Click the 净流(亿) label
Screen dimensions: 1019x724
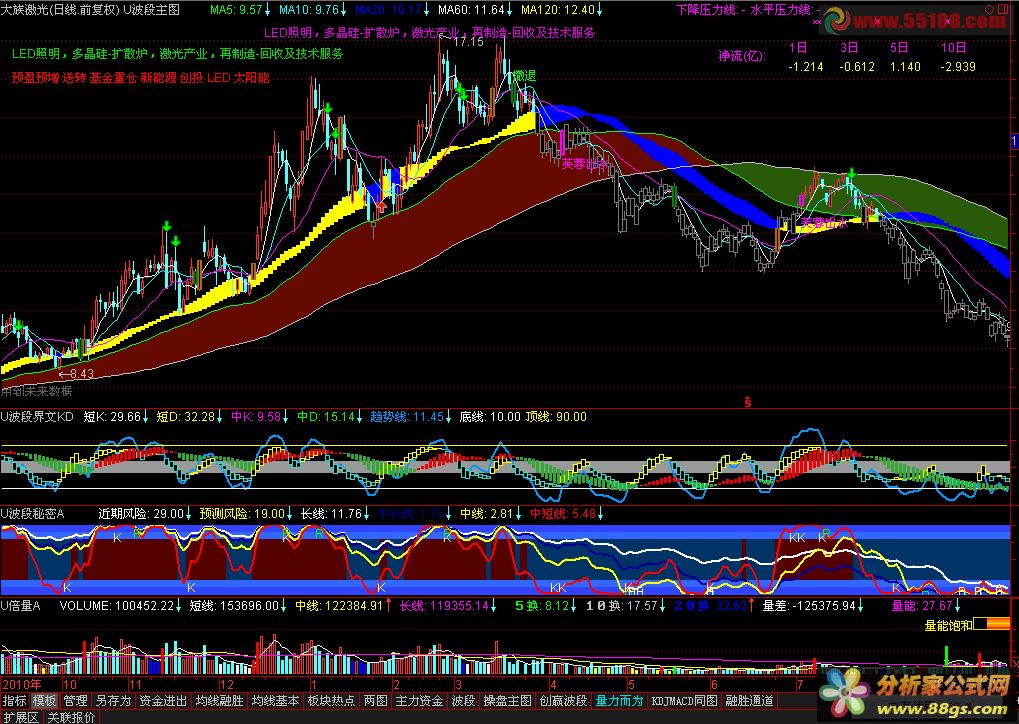point(742,56)
